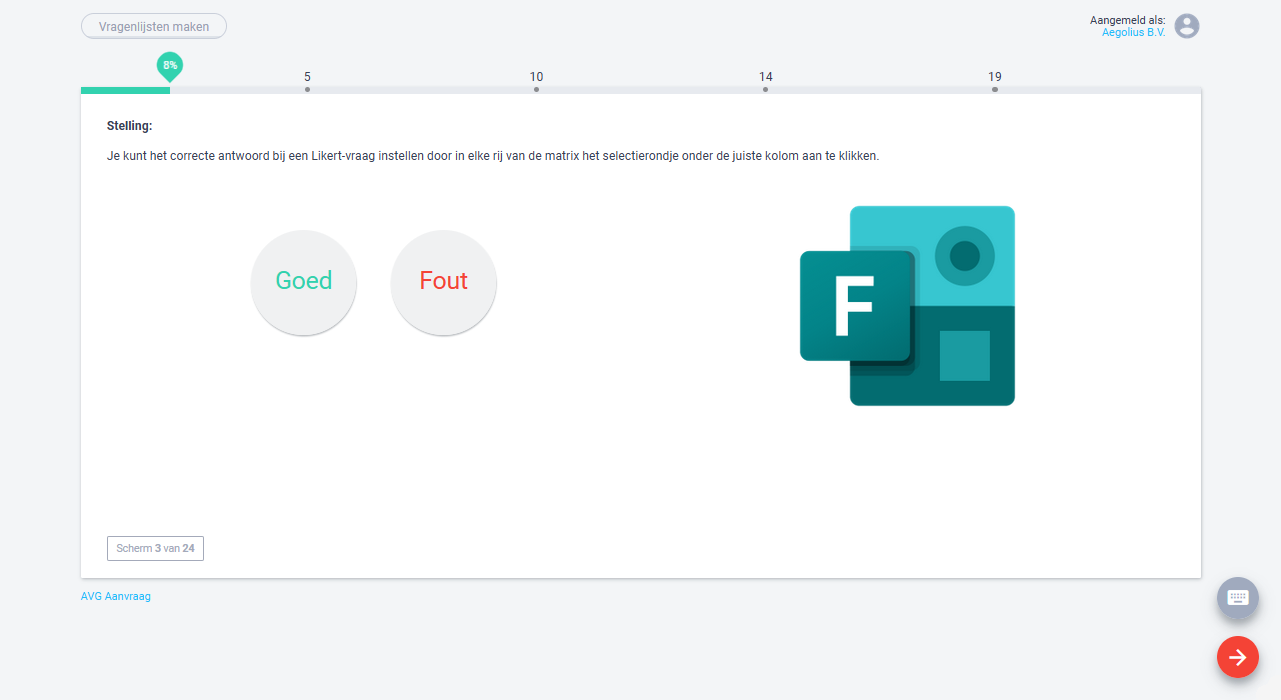Jump to progress marker 19

click(x=994, y=80)
